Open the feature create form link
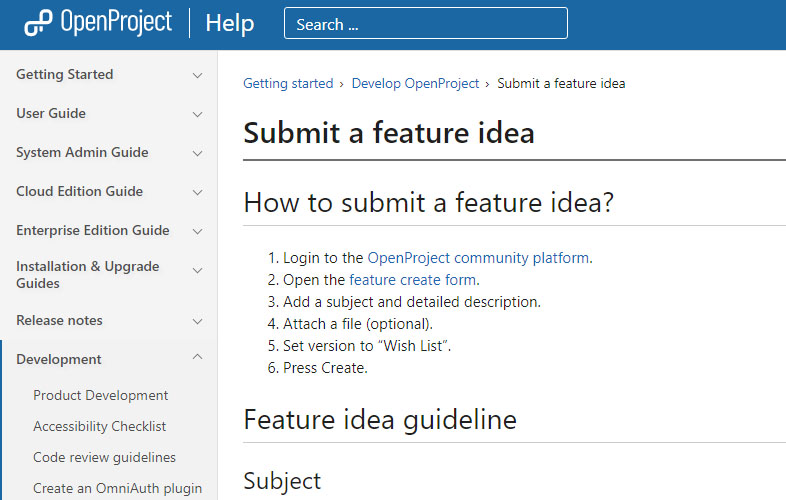The height and width of the screenshot is (500, 786). pyautogui.click(x=413, y=280)
